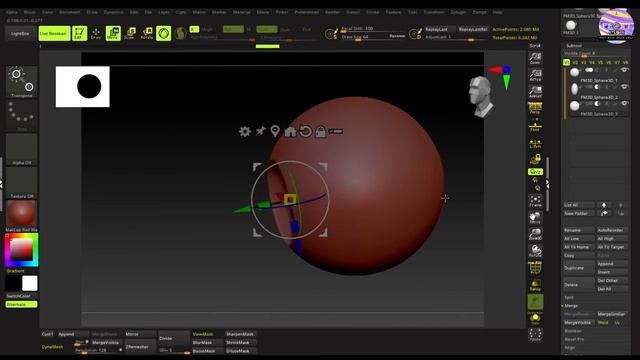Select the Rotate mode icon

(x=147, y=33)
